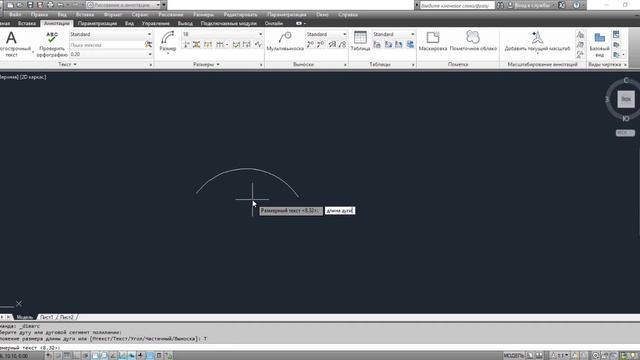Click the sign-in services button in title bar
Image resolution: width=640 pixels, height=360 pixels.
click(x=531, y=5)
